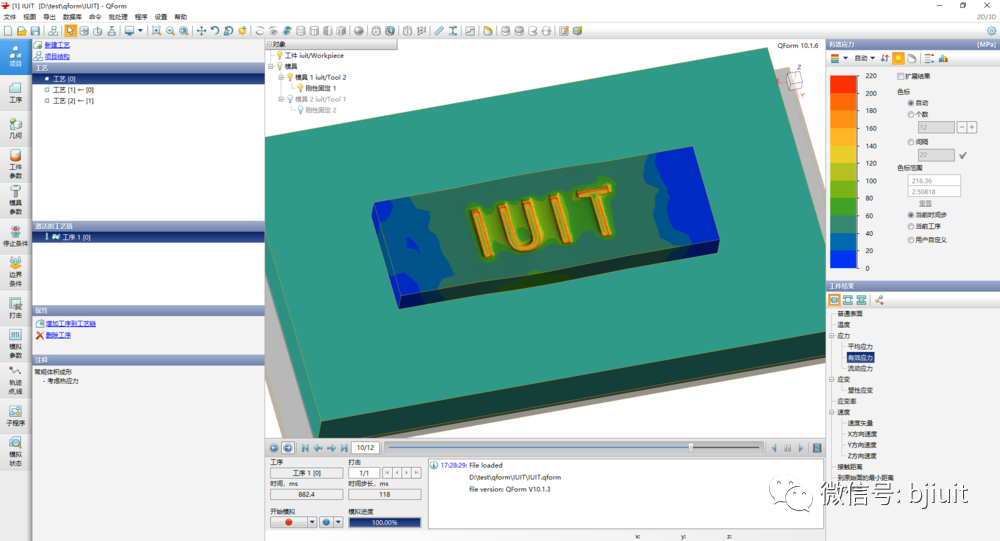Viewport: 1000px width, 541px height.
Task: Collapse the 模具 1 iuit/Tool 2 node
Action: [x=281, y=77]
